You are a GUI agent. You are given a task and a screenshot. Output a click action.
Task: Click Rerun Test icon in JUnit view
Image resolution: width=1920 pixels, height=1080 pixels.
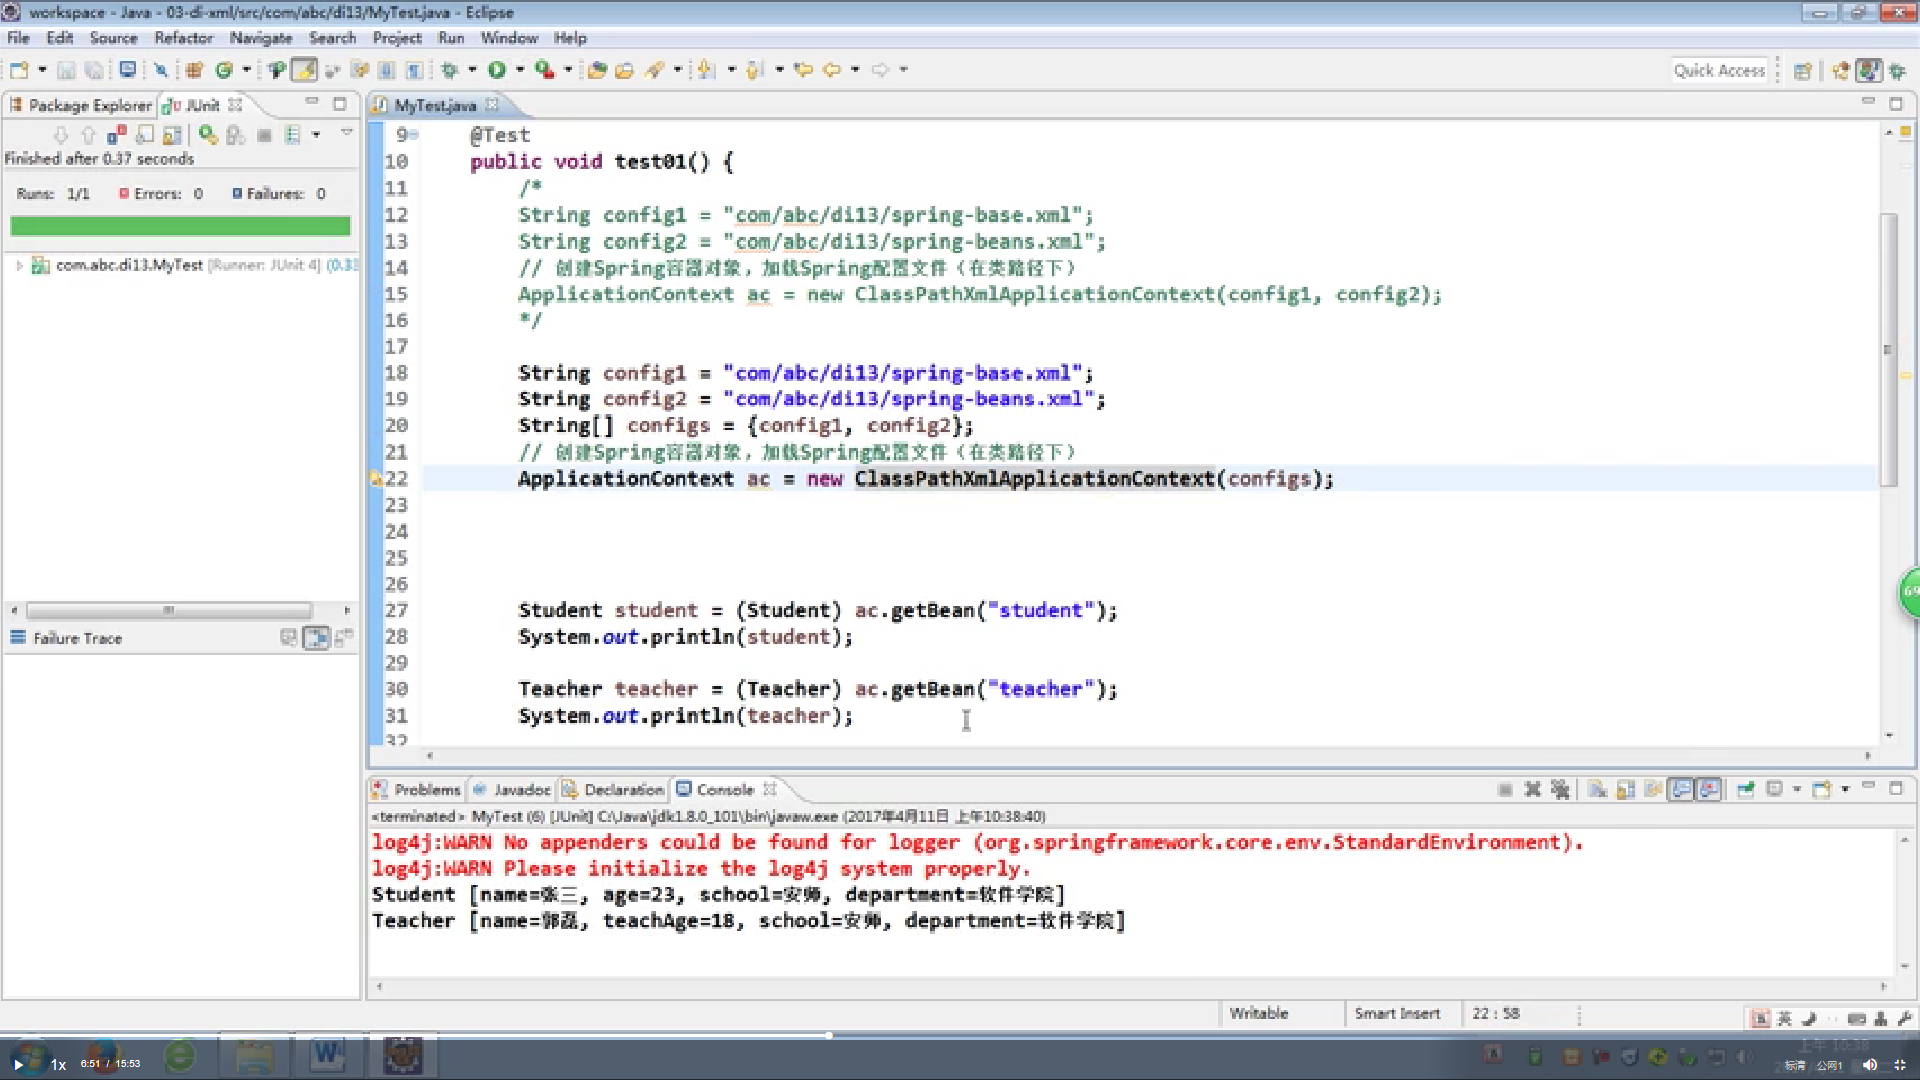click(x=208, y=134)
